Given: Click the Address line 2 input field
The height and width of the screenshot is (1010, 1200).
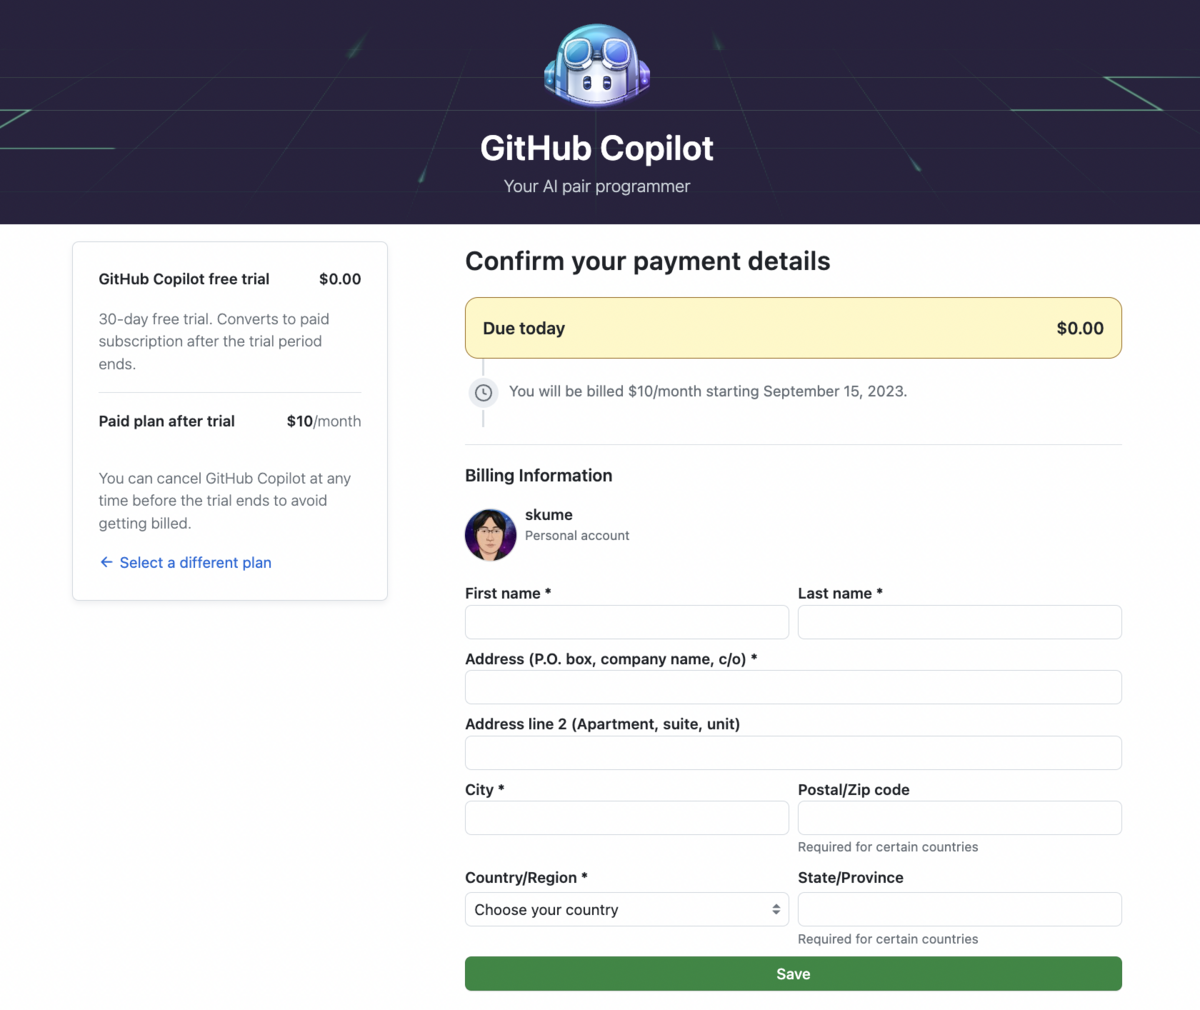Looking at the screenshot, I should (793, 753).
